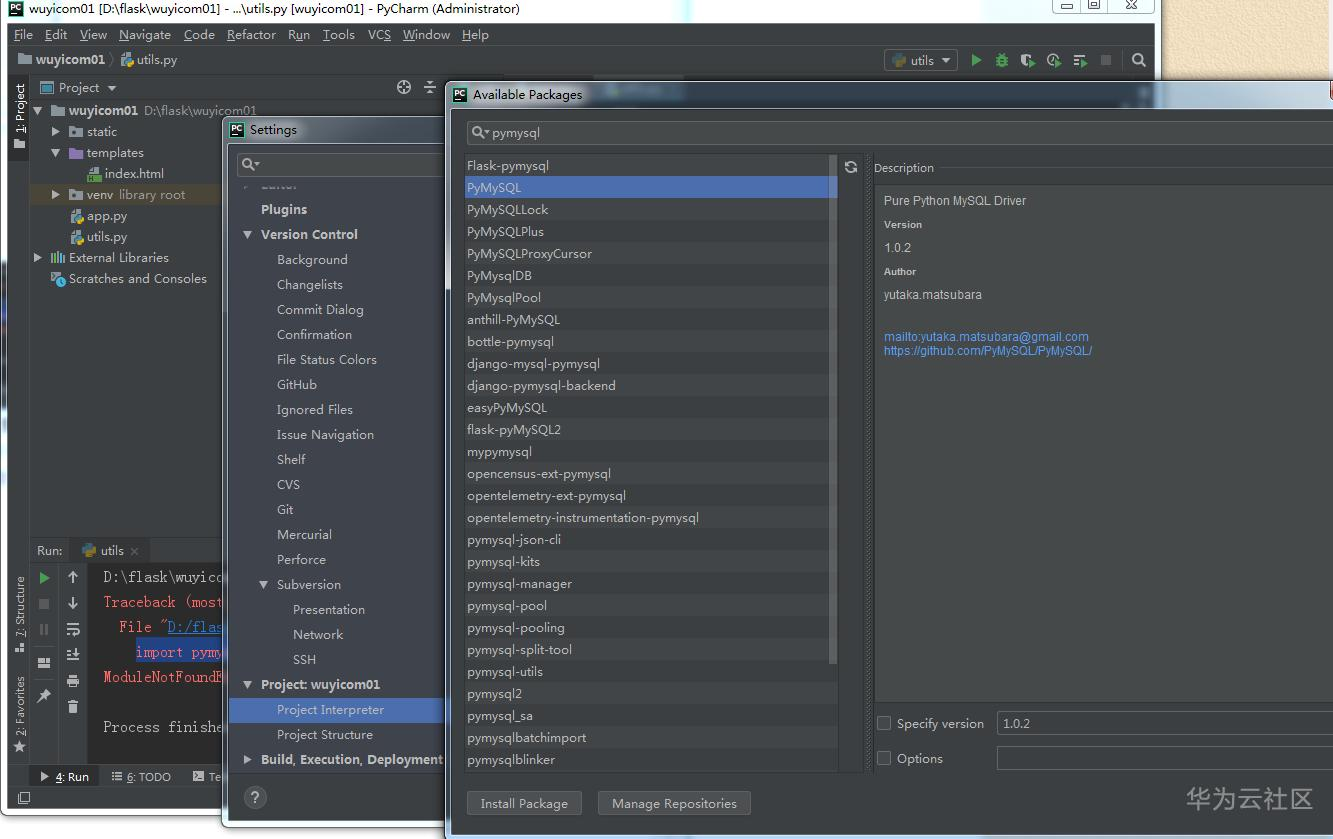Collapse all in Project panel
Viewport: 1333px width, 839px height.
tap(430, 87)
